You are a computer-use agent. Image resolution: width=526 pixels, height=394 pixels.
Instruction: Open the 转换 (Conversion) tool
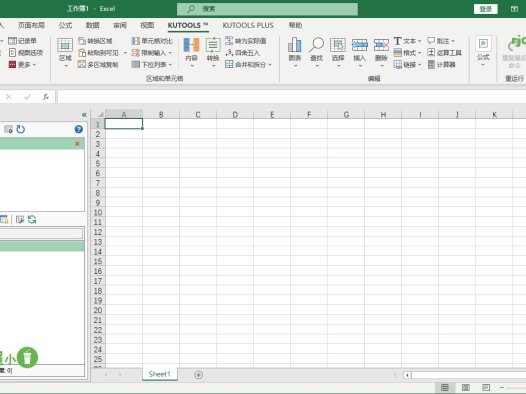pyautogui.click(x=213, y=52)
